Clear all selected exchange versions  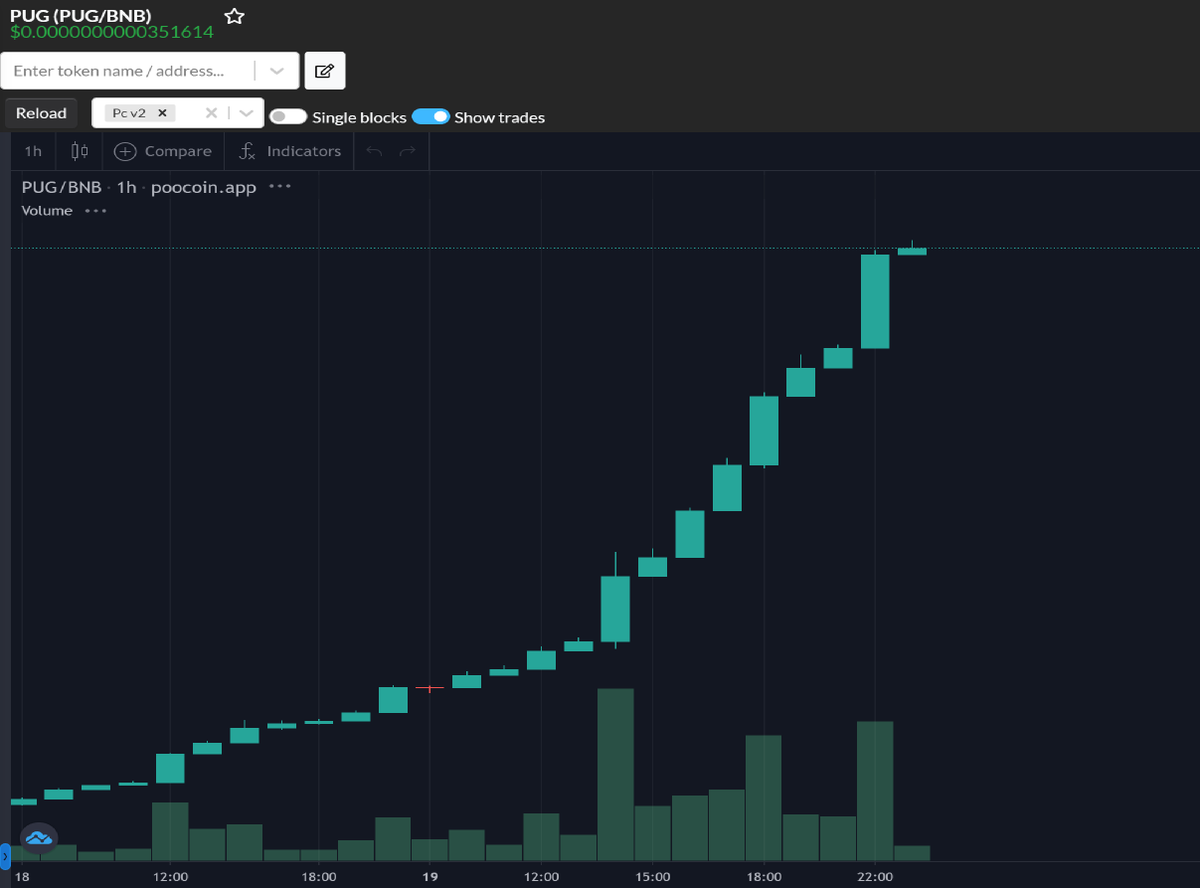[211, 113]
